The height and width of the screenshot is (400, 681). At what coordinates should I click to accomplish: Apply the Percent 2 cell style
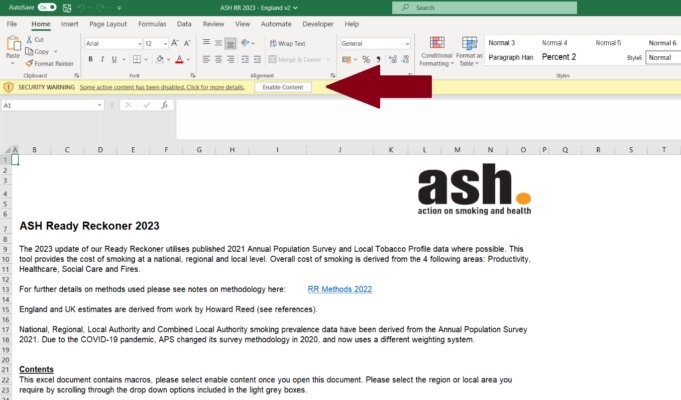tap(559, 57)
